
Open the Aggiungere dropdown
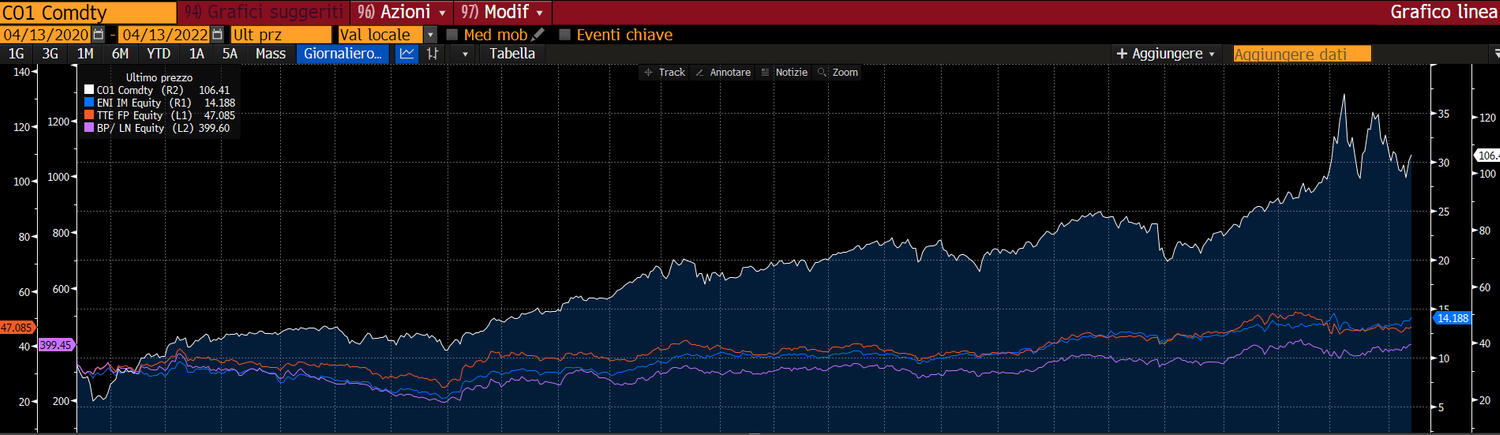point(1166,54)
